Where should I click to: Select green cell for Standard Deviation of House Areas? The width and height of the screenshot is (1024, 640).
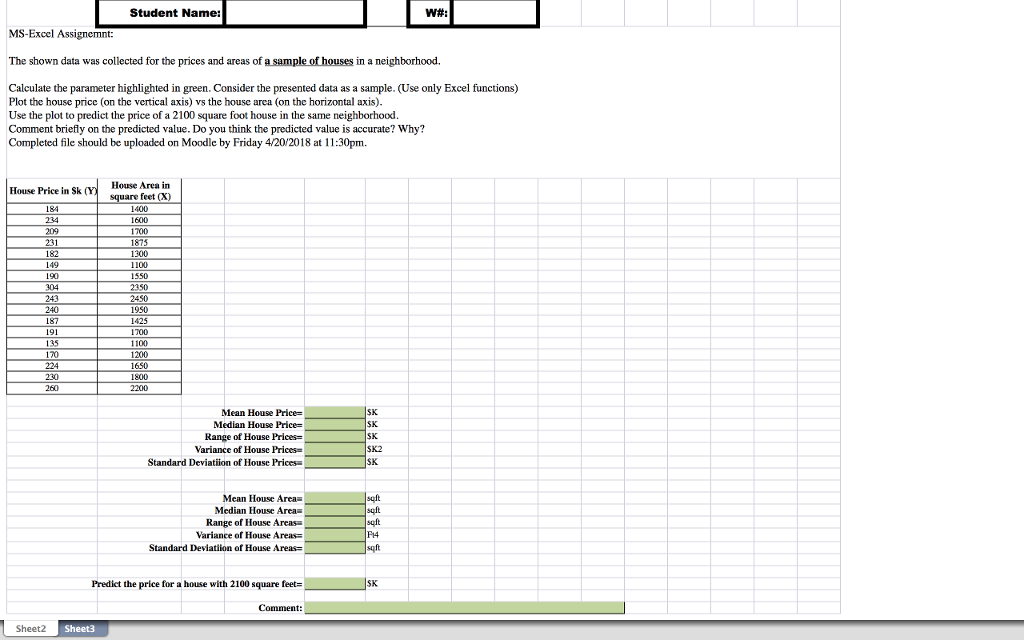335,547
